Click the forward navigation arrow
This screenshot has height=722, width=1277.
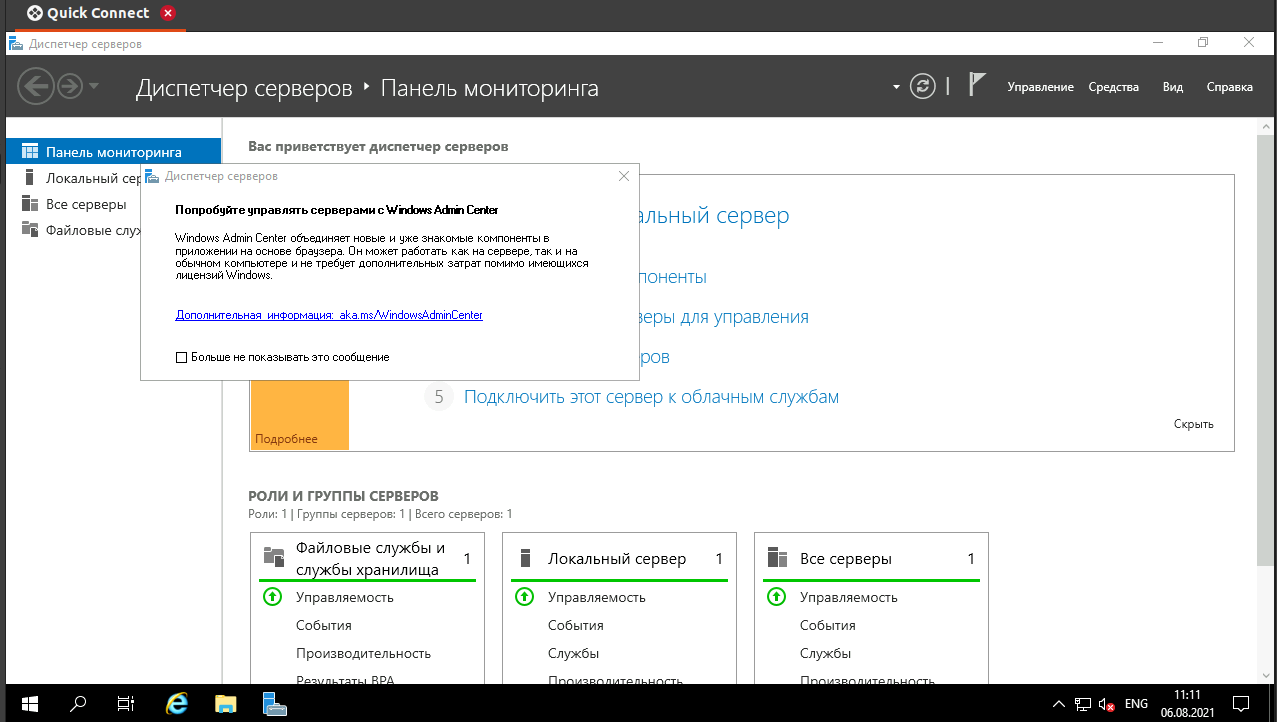tap(69, 86)
